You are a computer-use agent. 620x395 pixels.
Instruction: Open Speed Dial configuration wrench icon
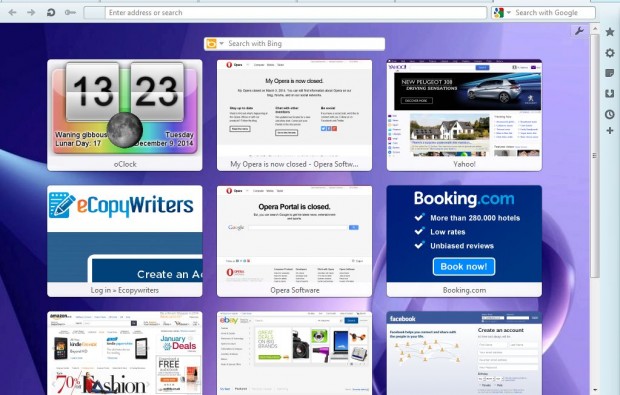[579, 31]
